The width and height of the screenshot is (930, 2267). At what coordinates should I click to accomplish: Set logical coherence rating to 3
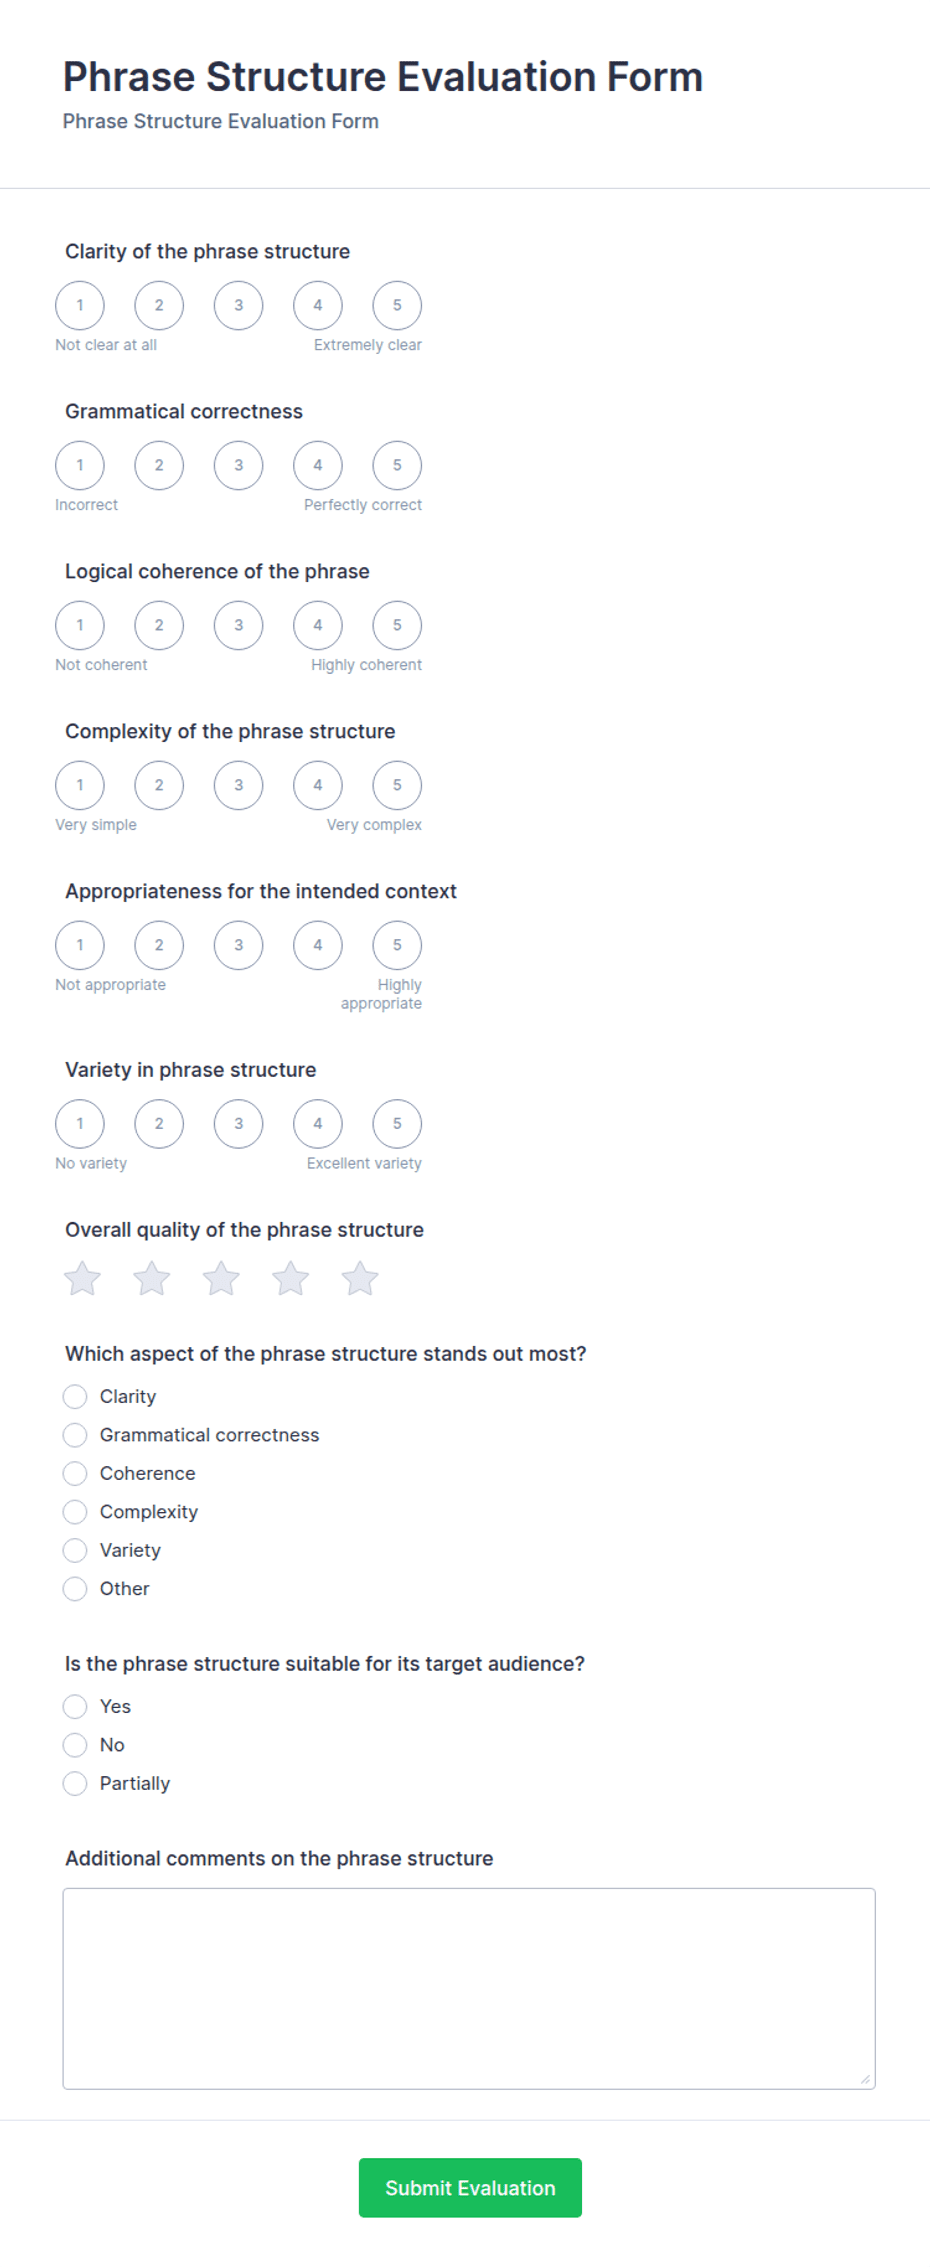(x=238, y=625)
